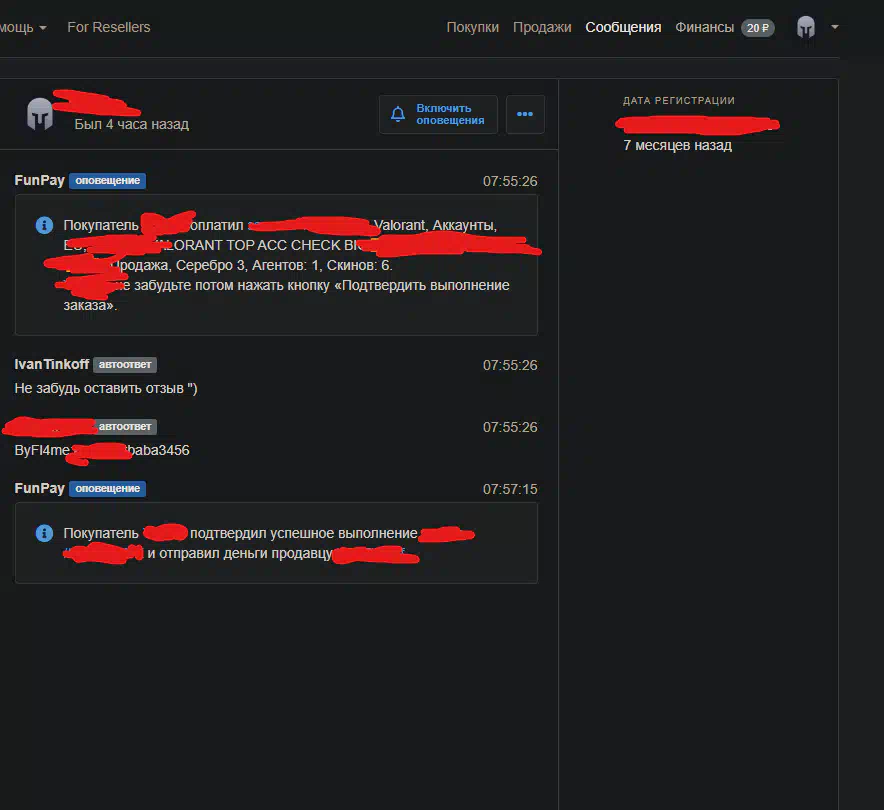Open Продажи section
The width and height of the screenshot is (884, 810).
click(x=542, y=27)
